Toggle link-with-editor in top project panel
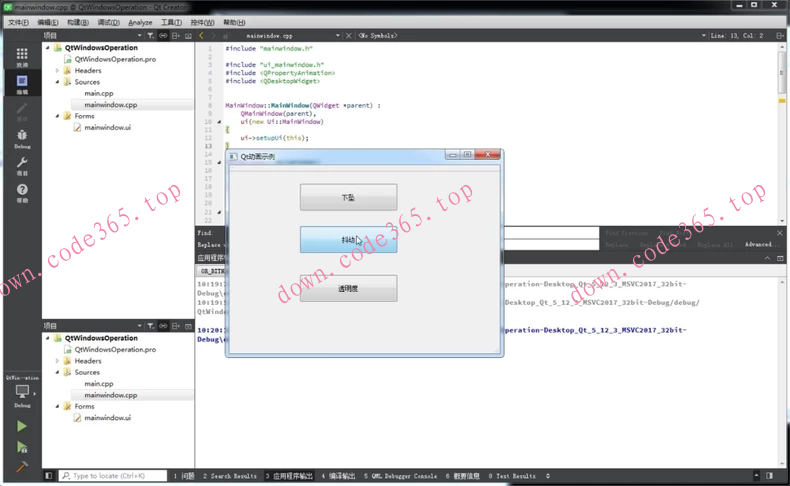Screen dimensions: 790x486 pyautogui.click(x=163, y=36)
